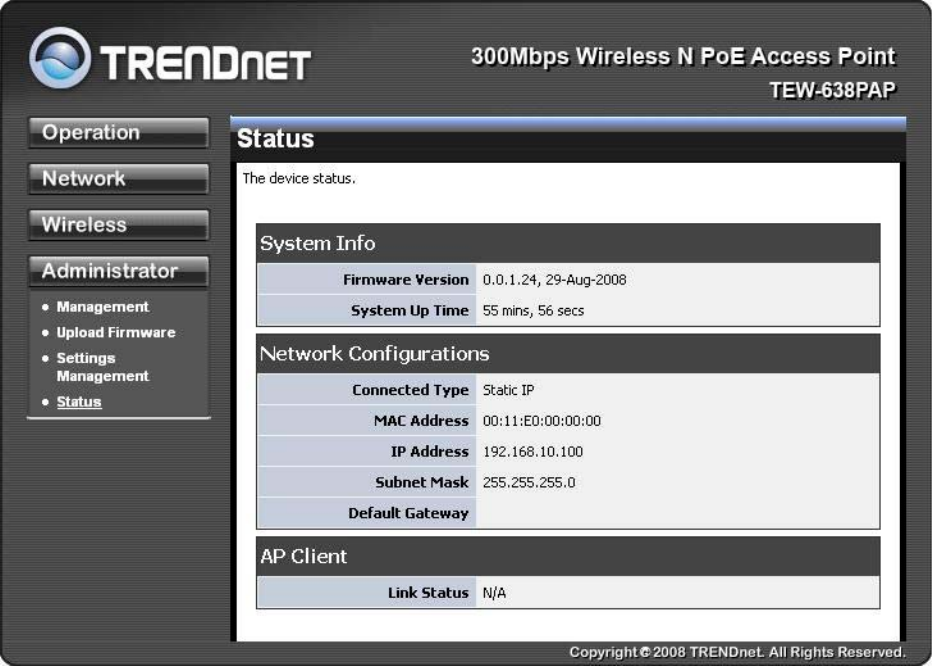Go to the Management page
932x666 pixels.
click(102, 307)
